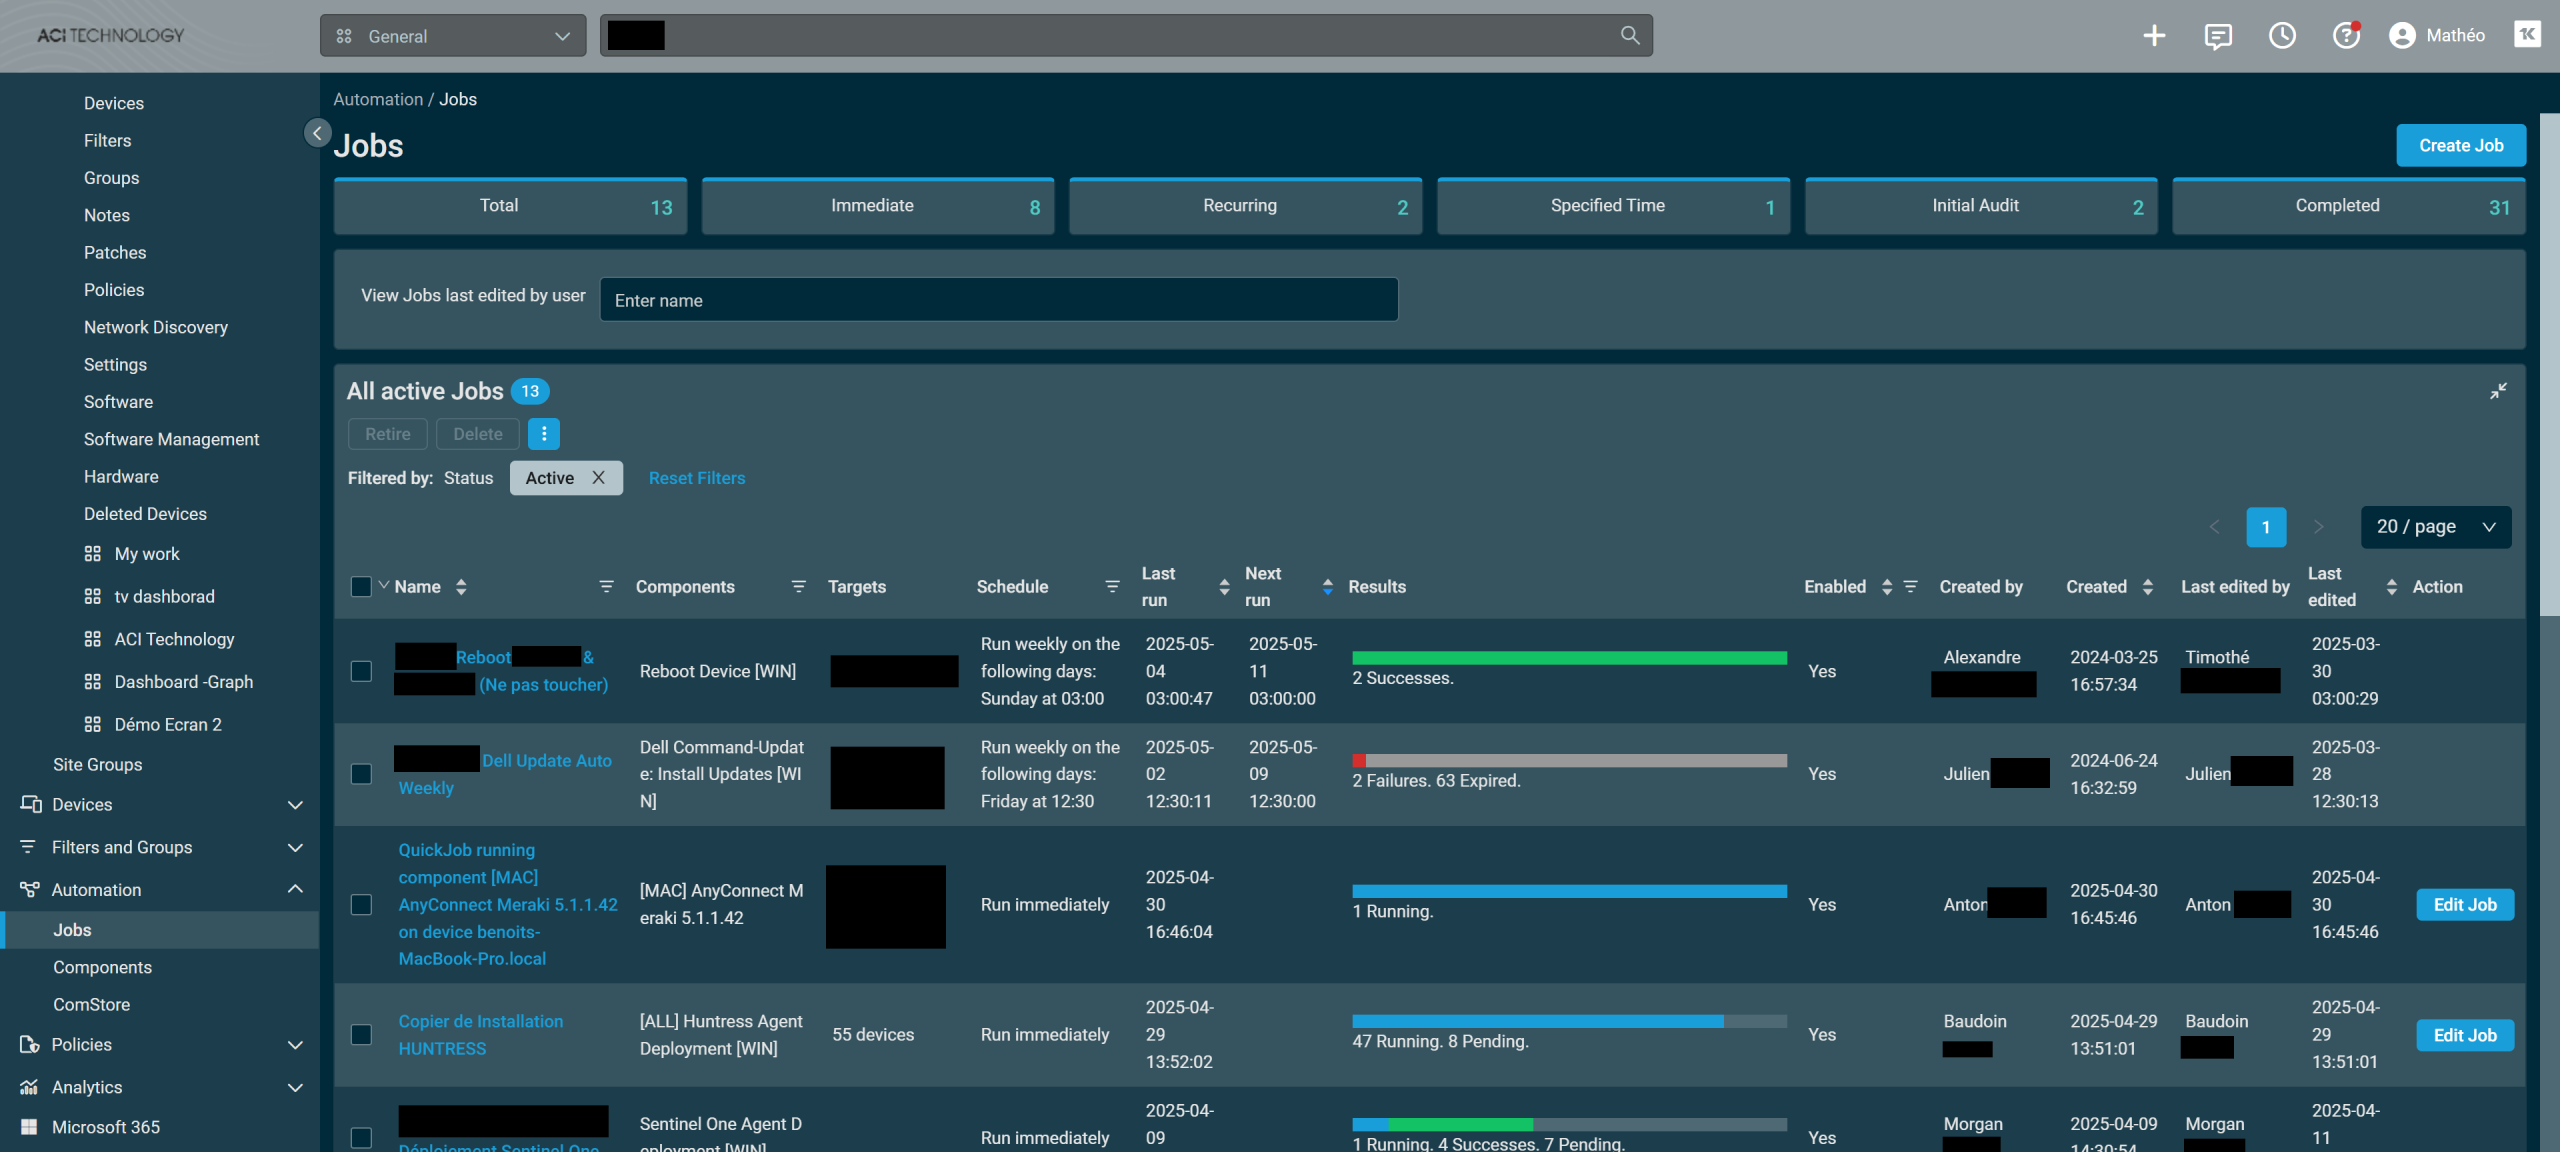This screenshot has height=1152, width=2560.
Task: Open the ACI Technology dashboard icon
Action: tap(93, 639)
